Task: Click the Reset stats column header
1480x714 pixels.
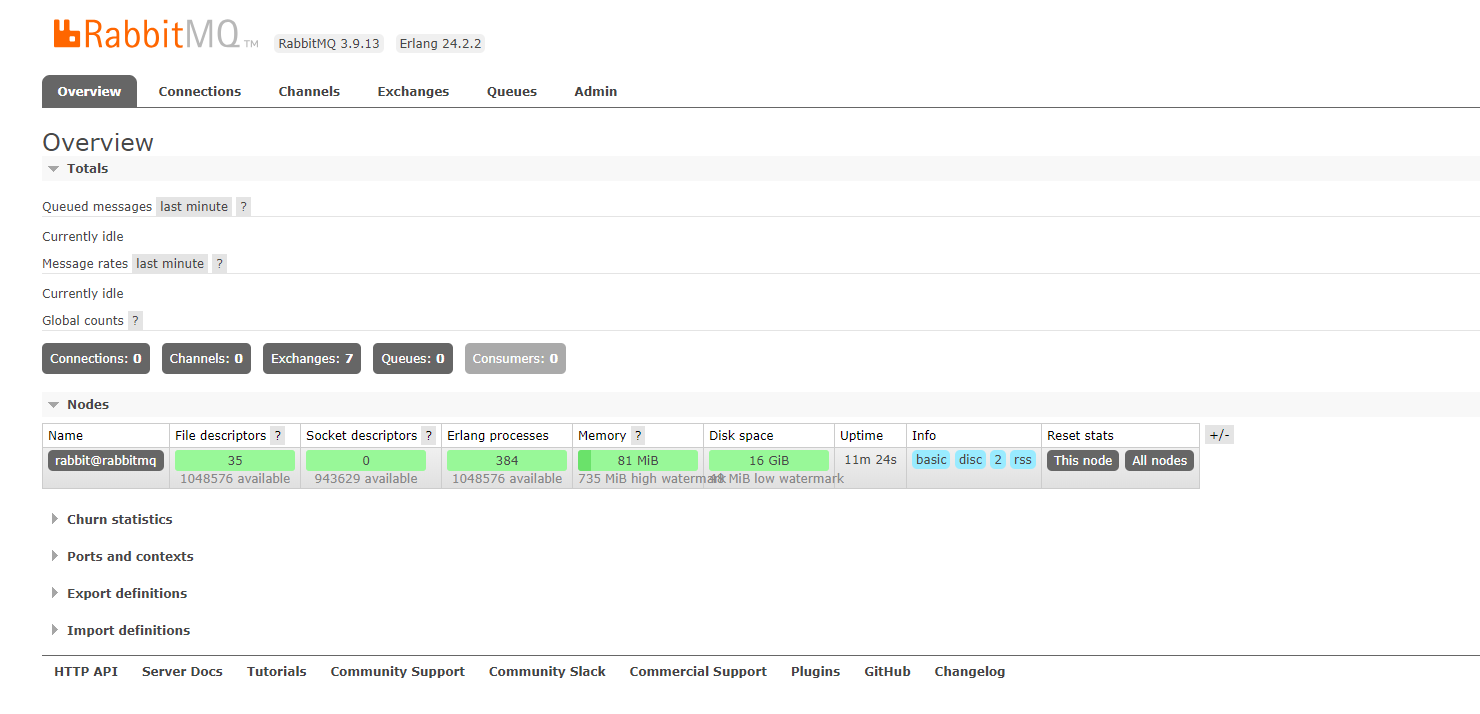Action: [1080, 436]
